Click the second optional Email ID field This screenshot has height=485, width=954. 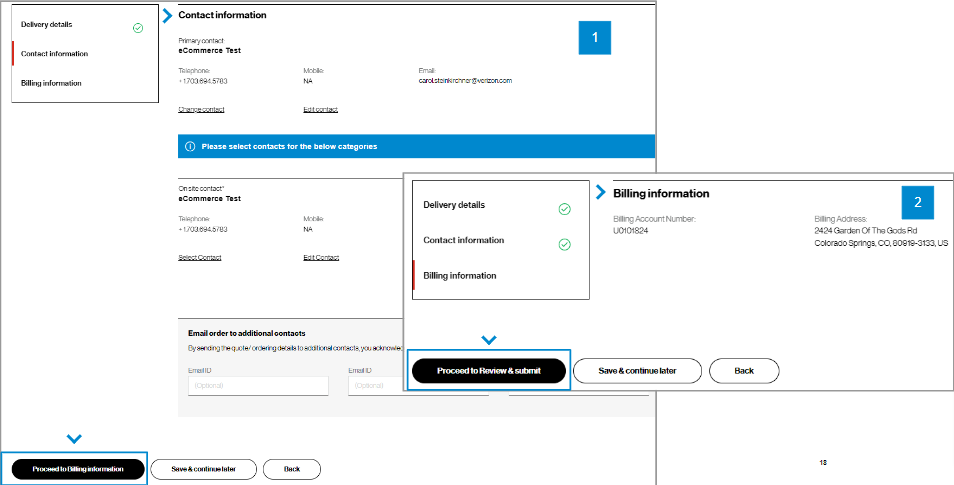coord(419,386)
